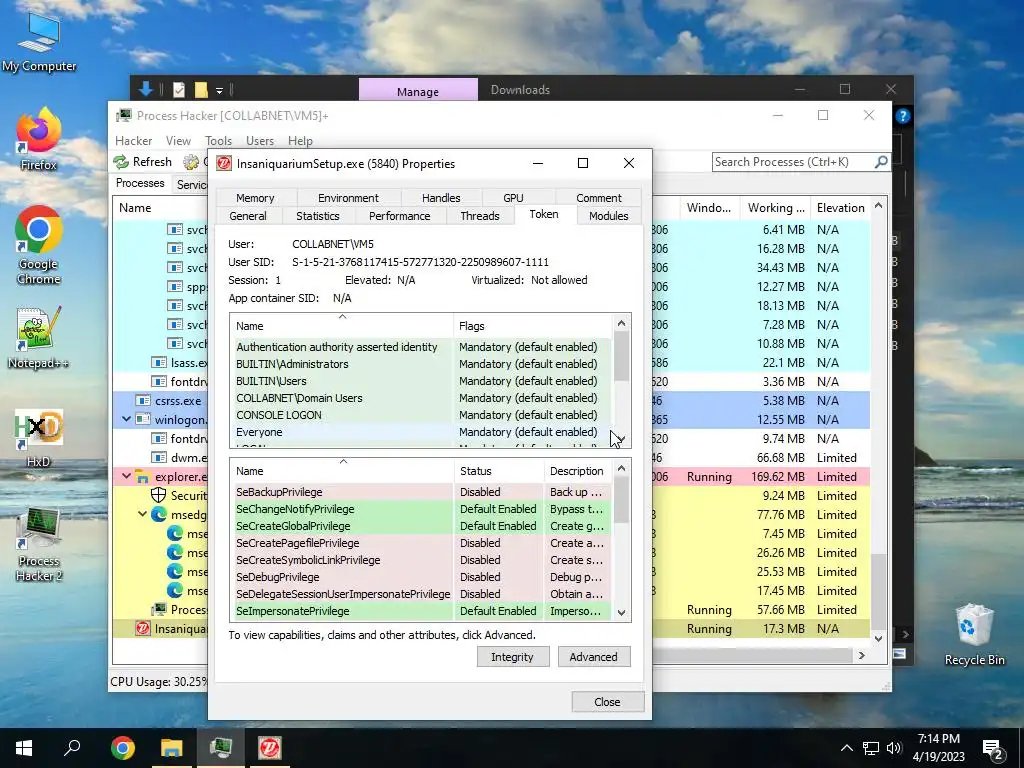Open the View menu
This screenshot has width=1024, height=768.
pyautogui.click(x=178, y=140)
